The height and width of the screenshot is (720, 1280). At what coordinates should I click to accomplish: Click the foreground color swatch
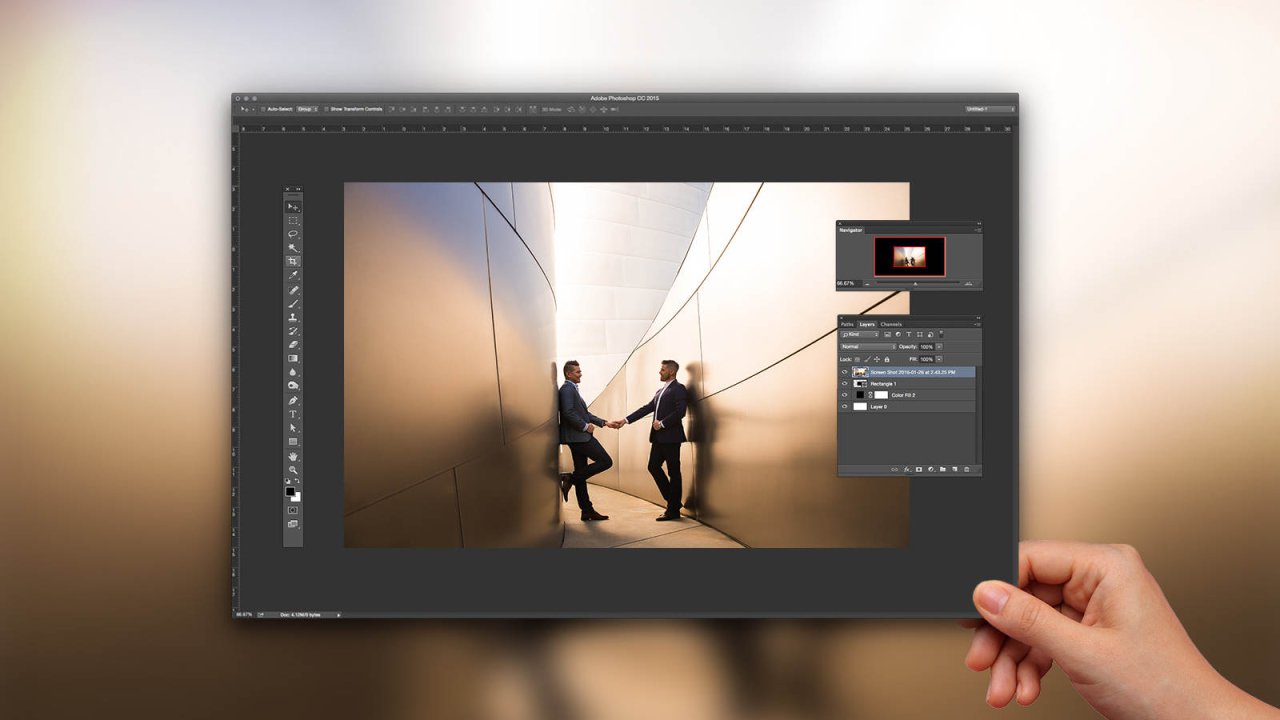click(x=290, y=491)
